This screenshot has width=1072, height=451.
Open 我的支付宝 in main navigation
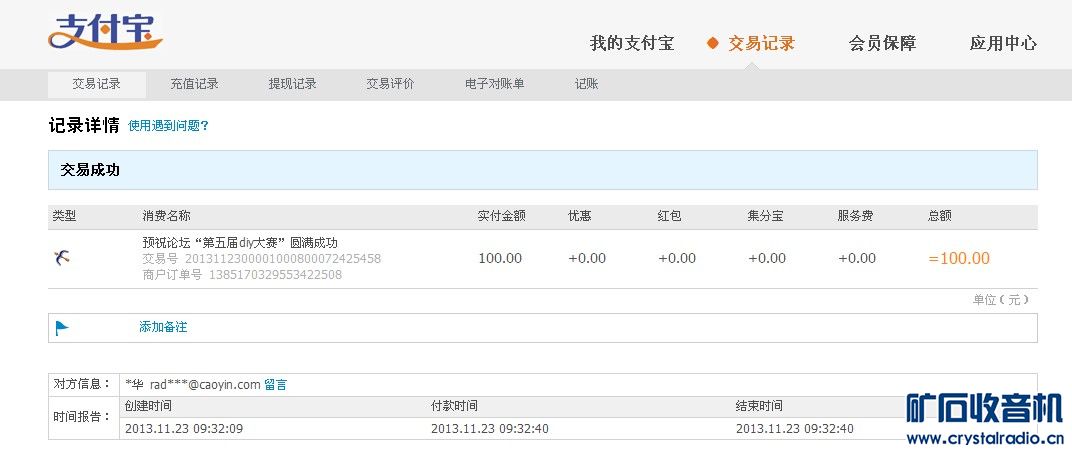click(x=631, y=43)
